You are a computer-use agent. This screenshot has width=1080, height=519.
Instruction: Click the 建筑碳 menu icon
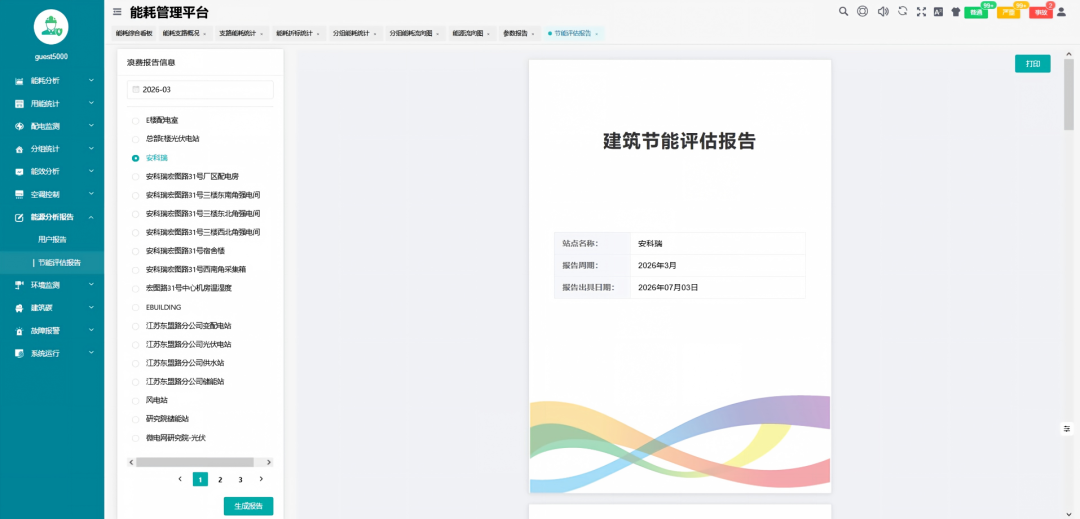point(19,308)
